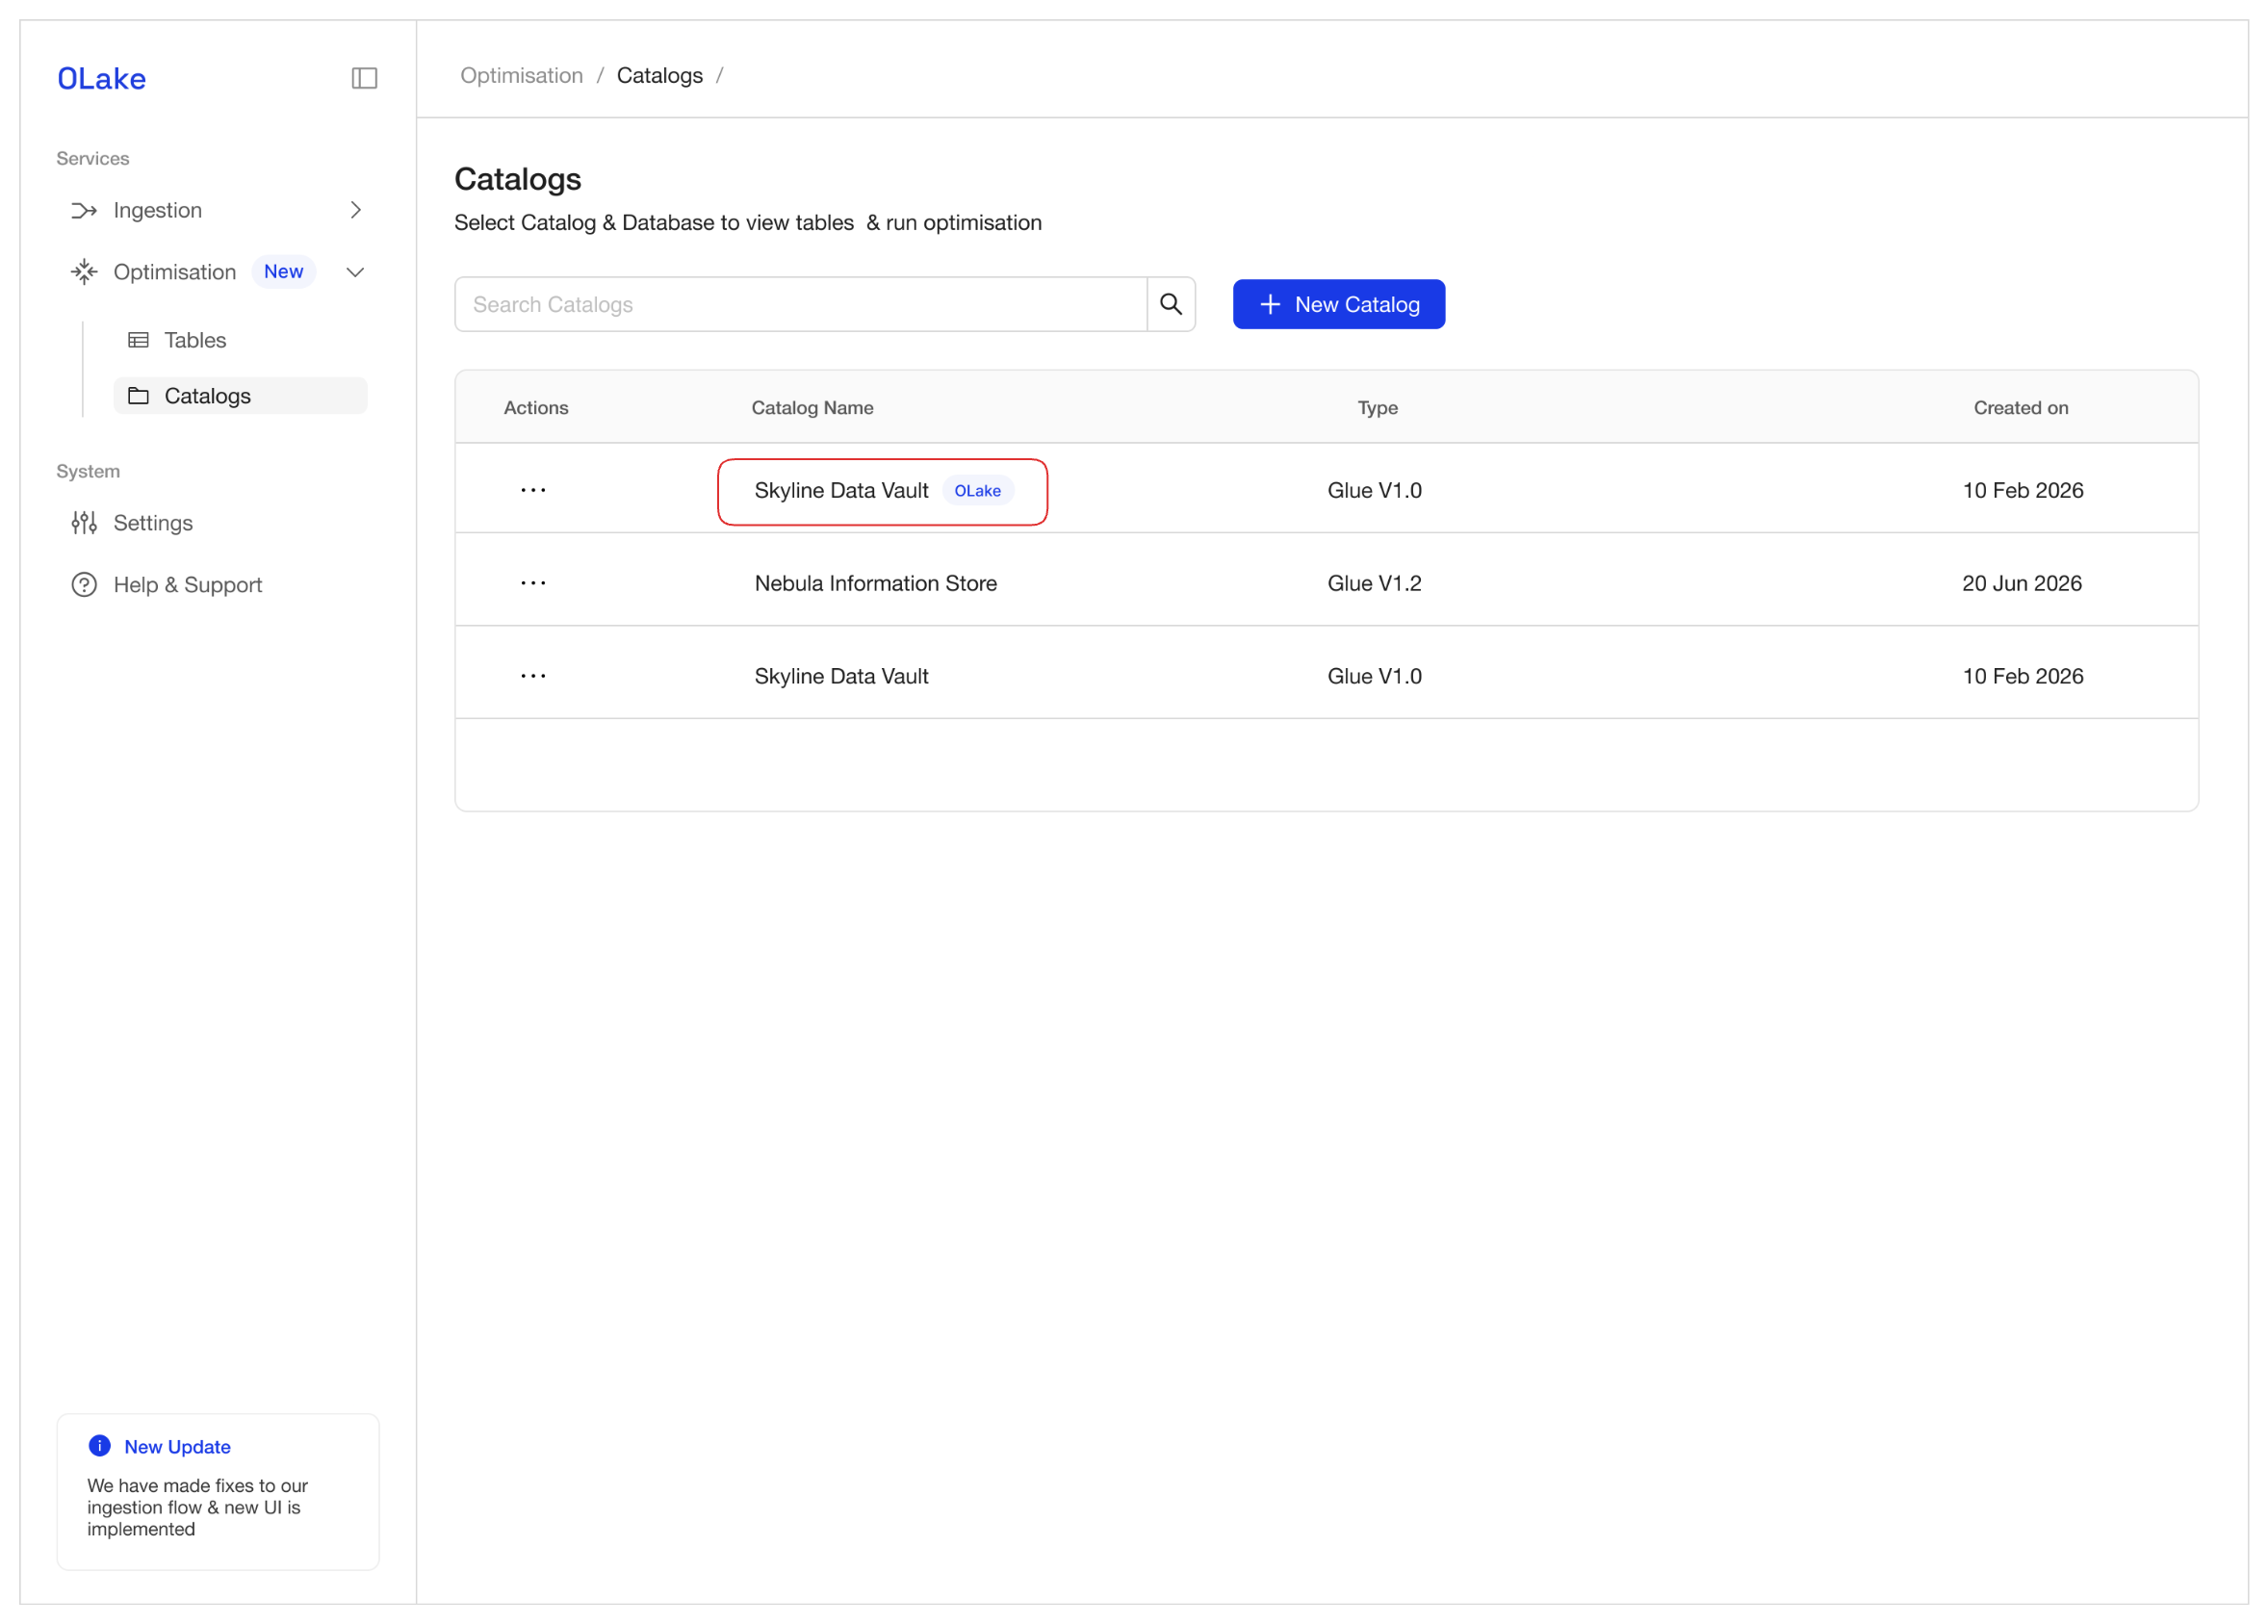Image resolution: width=2268 pixels, height=1624 pixels.
Task: Click the New Catalog button
Action: click(x=1338, y=304)
